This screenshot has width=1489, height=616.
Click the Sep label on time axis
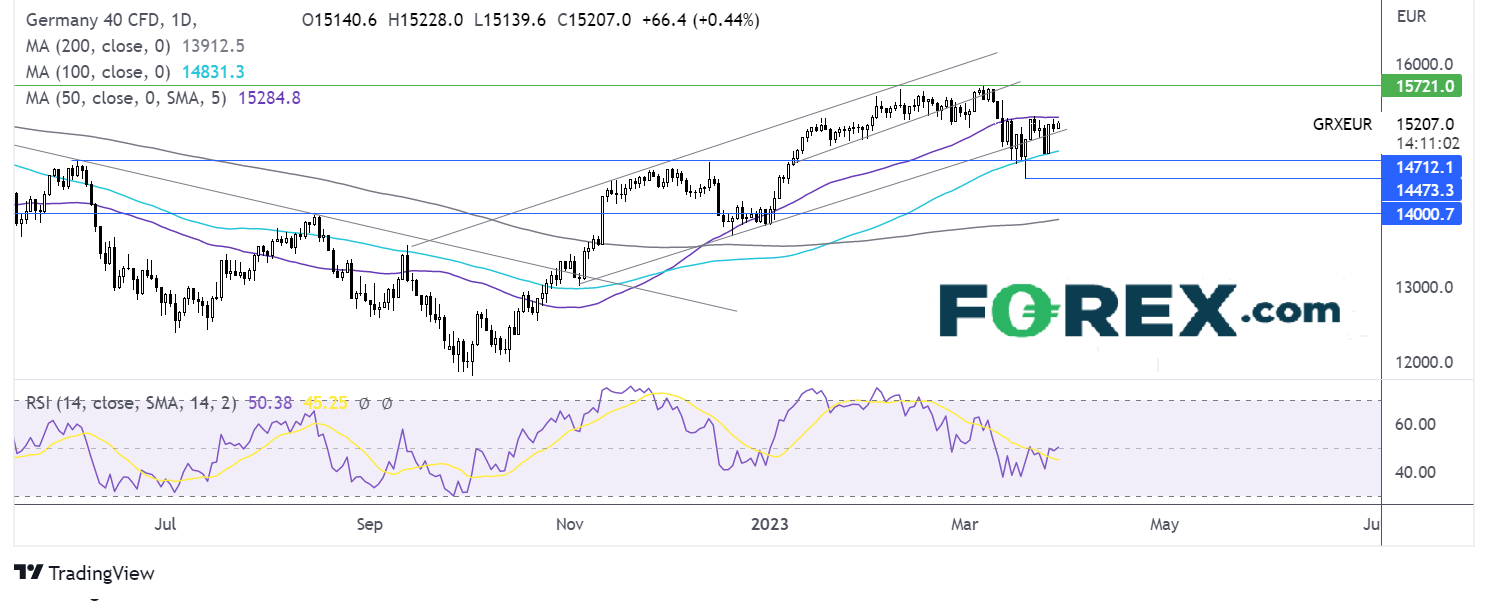[370, 524]
